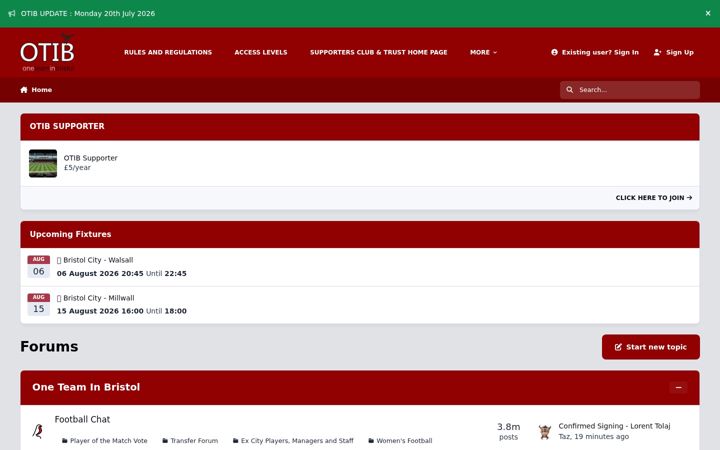This screenshot has width=720, height=450.
Task: Click the OTIB site logo
Action: coord(47,52)
